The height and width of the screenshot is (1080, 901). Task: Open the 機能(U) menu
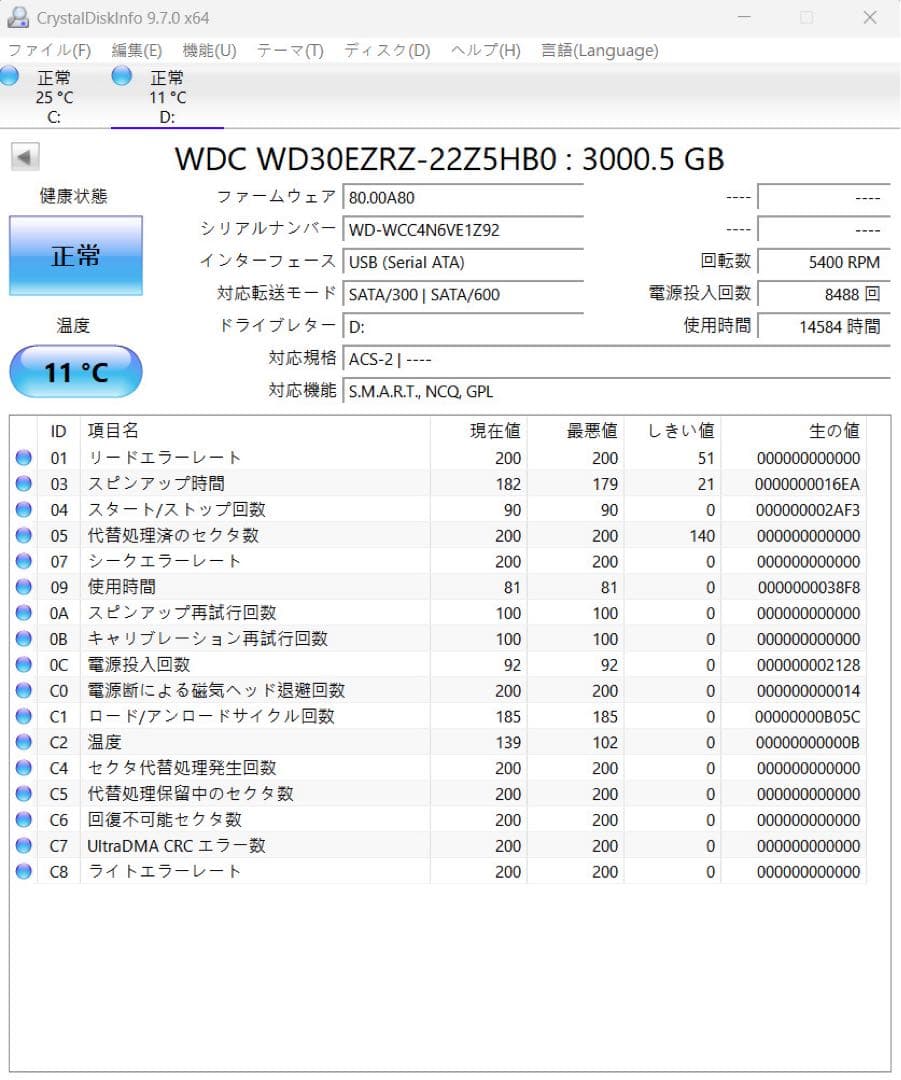[209, 50]
